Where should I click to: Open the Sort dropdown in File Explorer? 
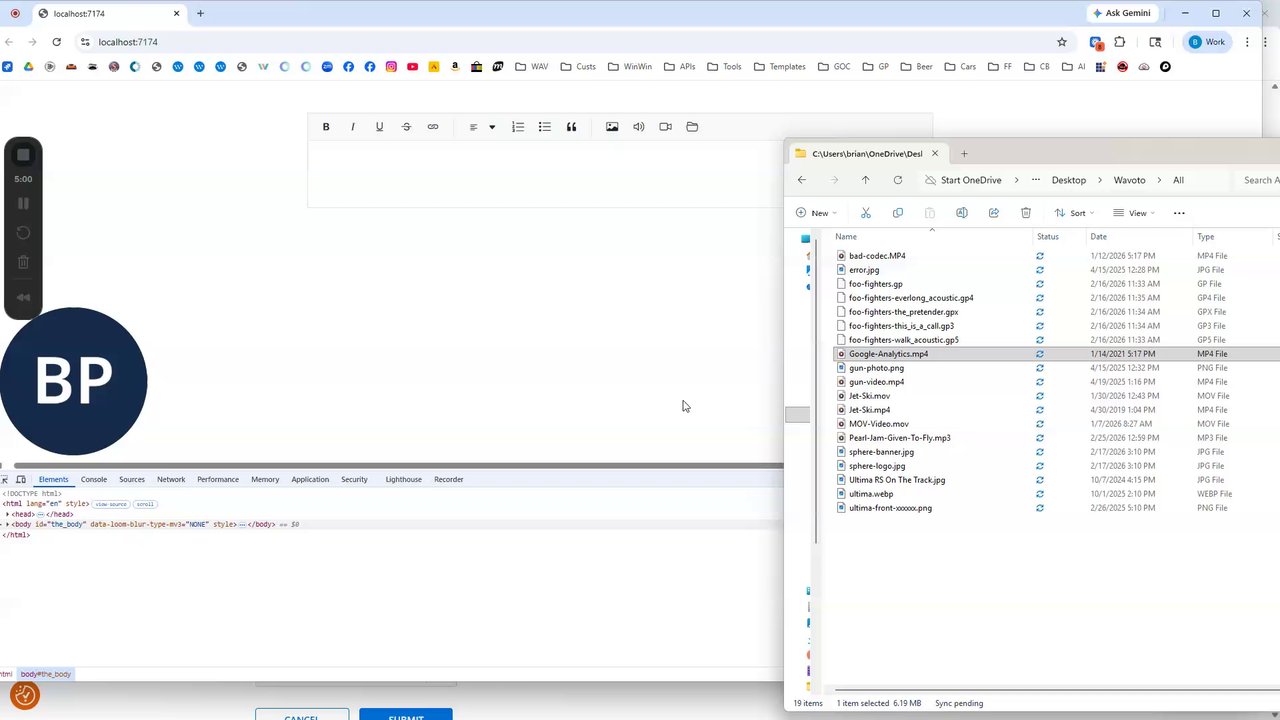[x=1075, y=213]
